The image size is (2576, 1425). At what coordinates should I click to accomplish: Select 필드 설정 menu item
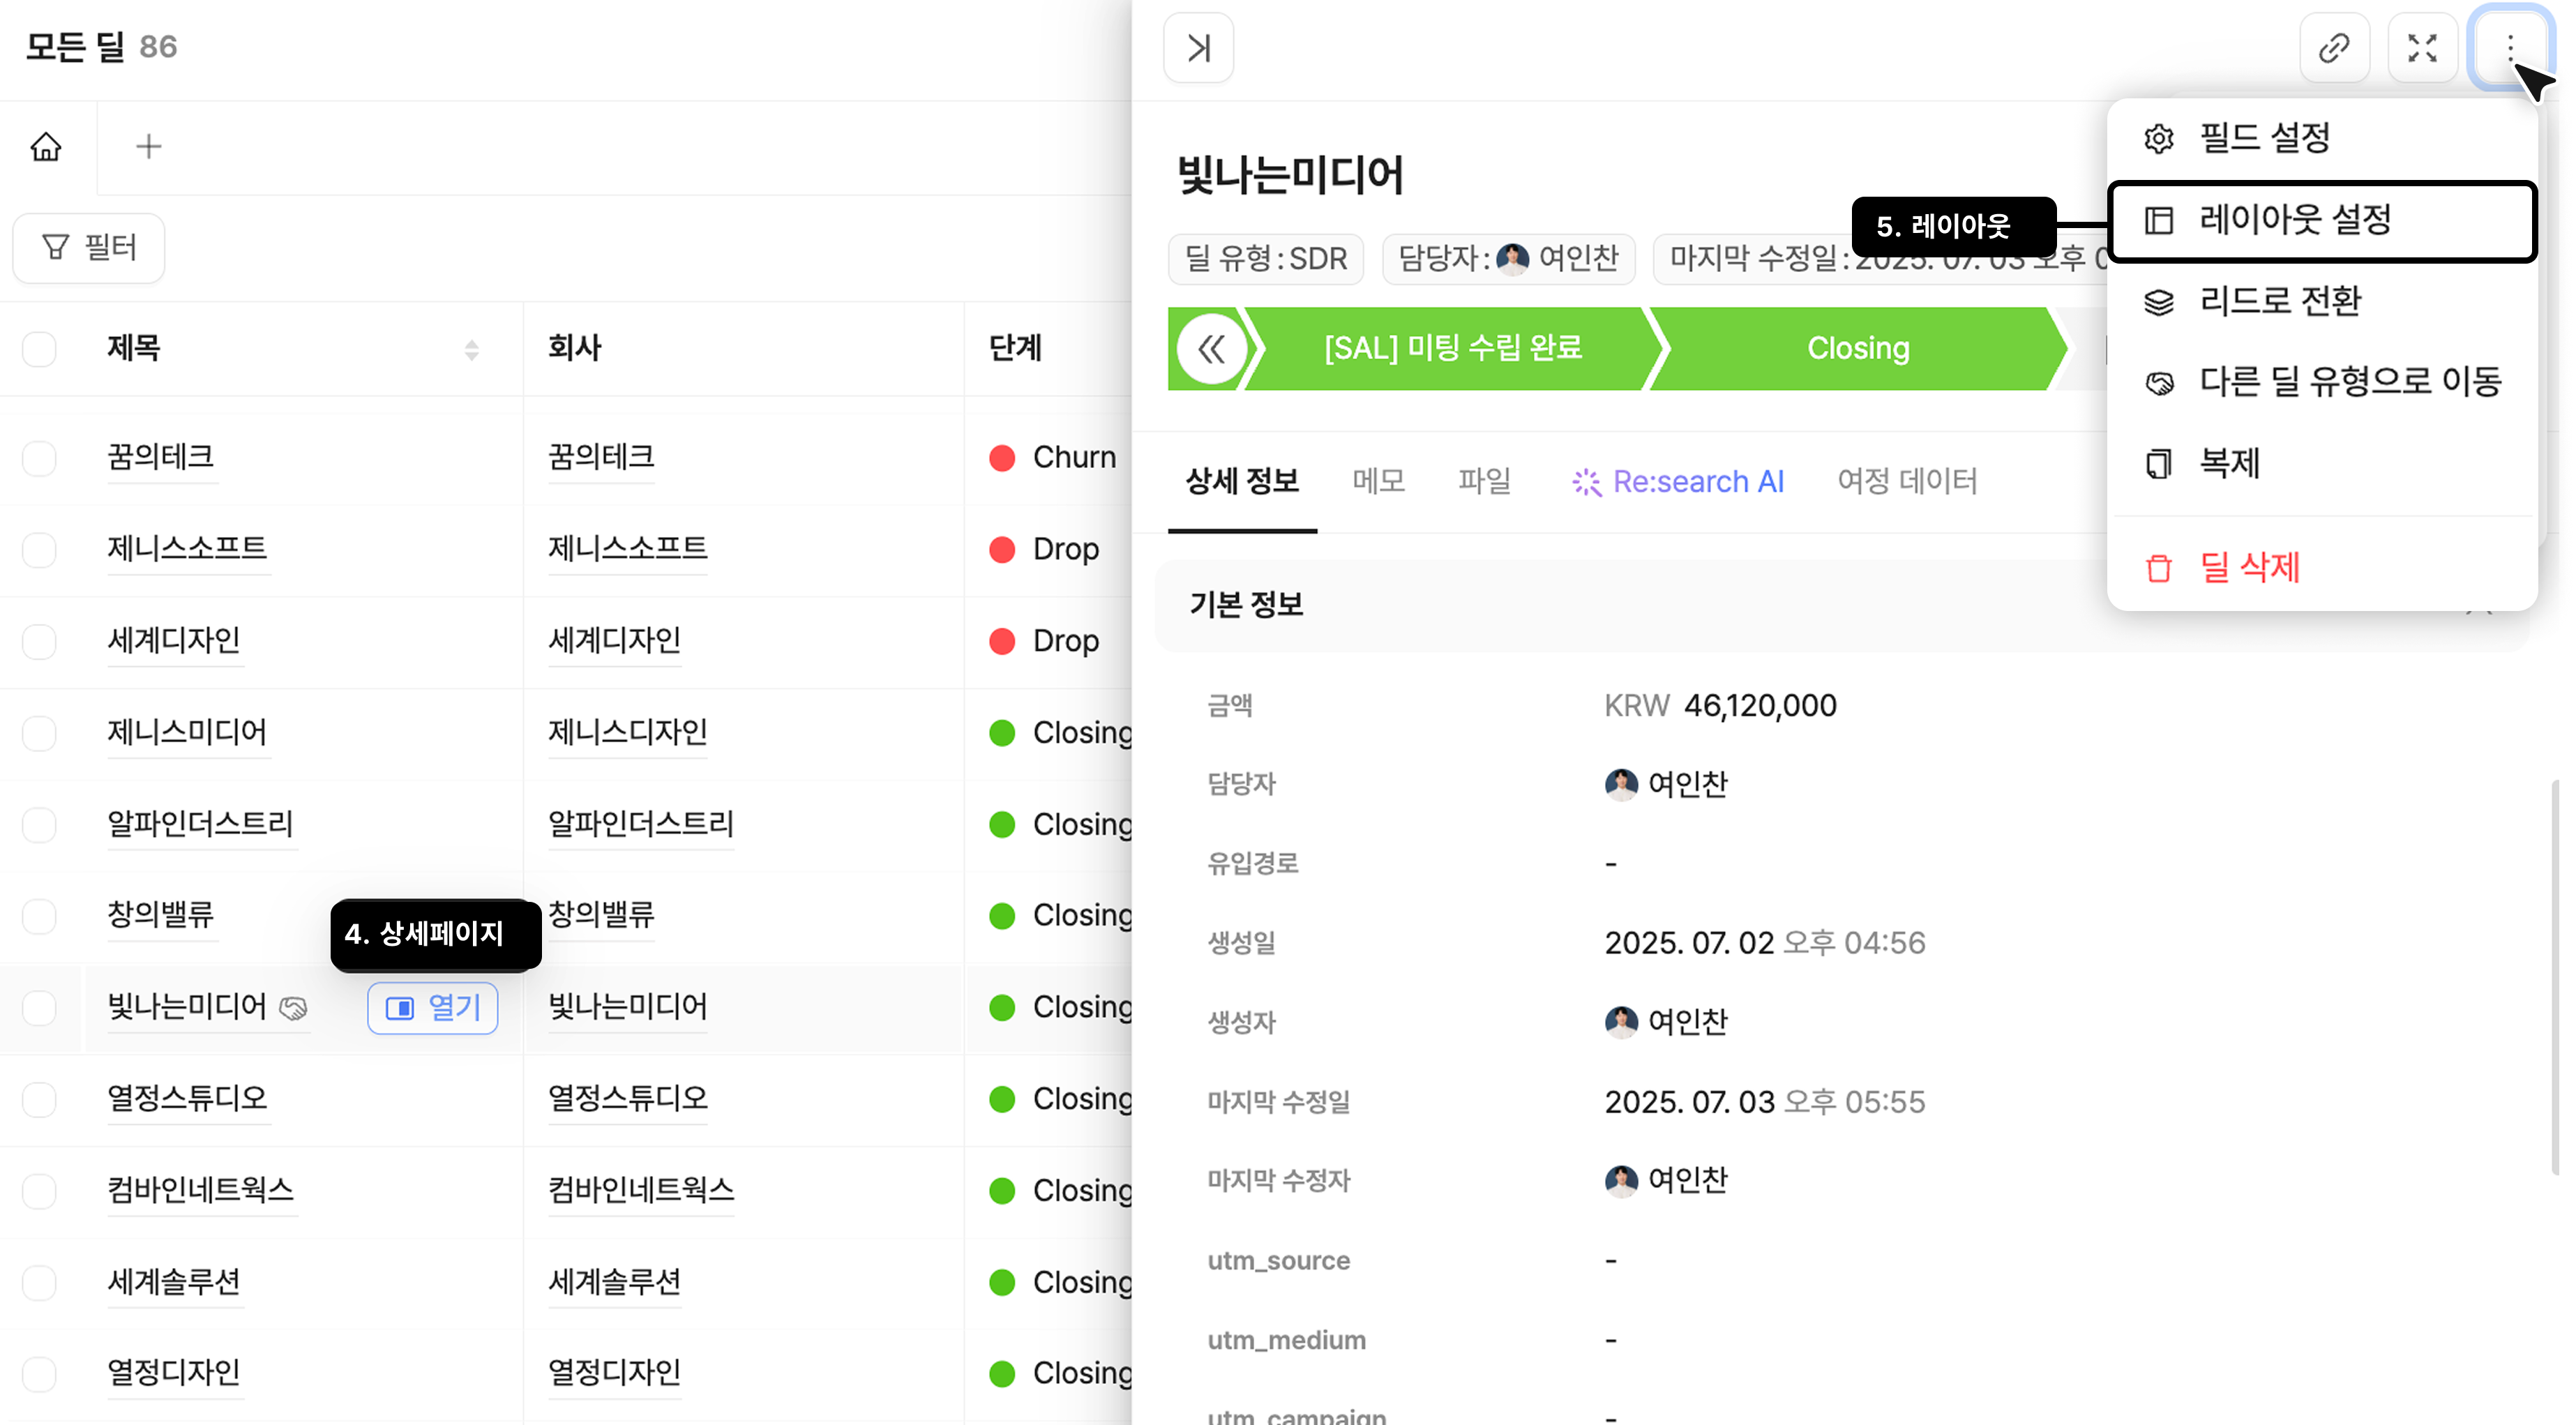(2264, 138)
